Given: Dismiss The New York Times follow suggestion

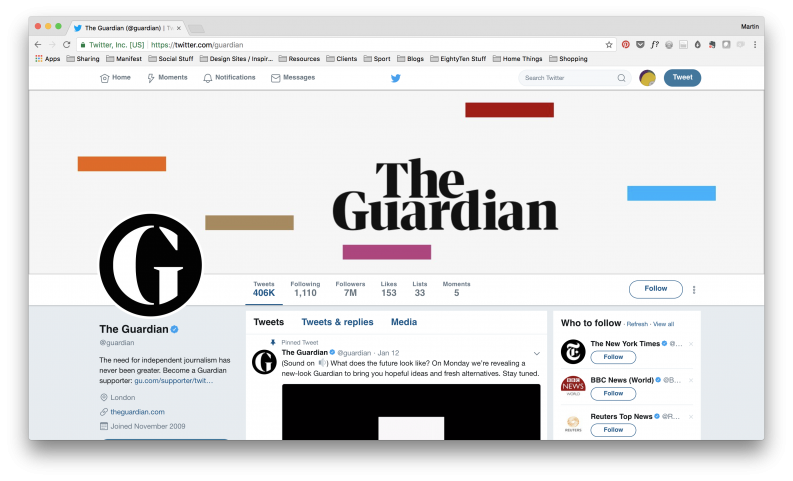Looking at the screenshot, I should pyautogui.click(x=691, y=344).
